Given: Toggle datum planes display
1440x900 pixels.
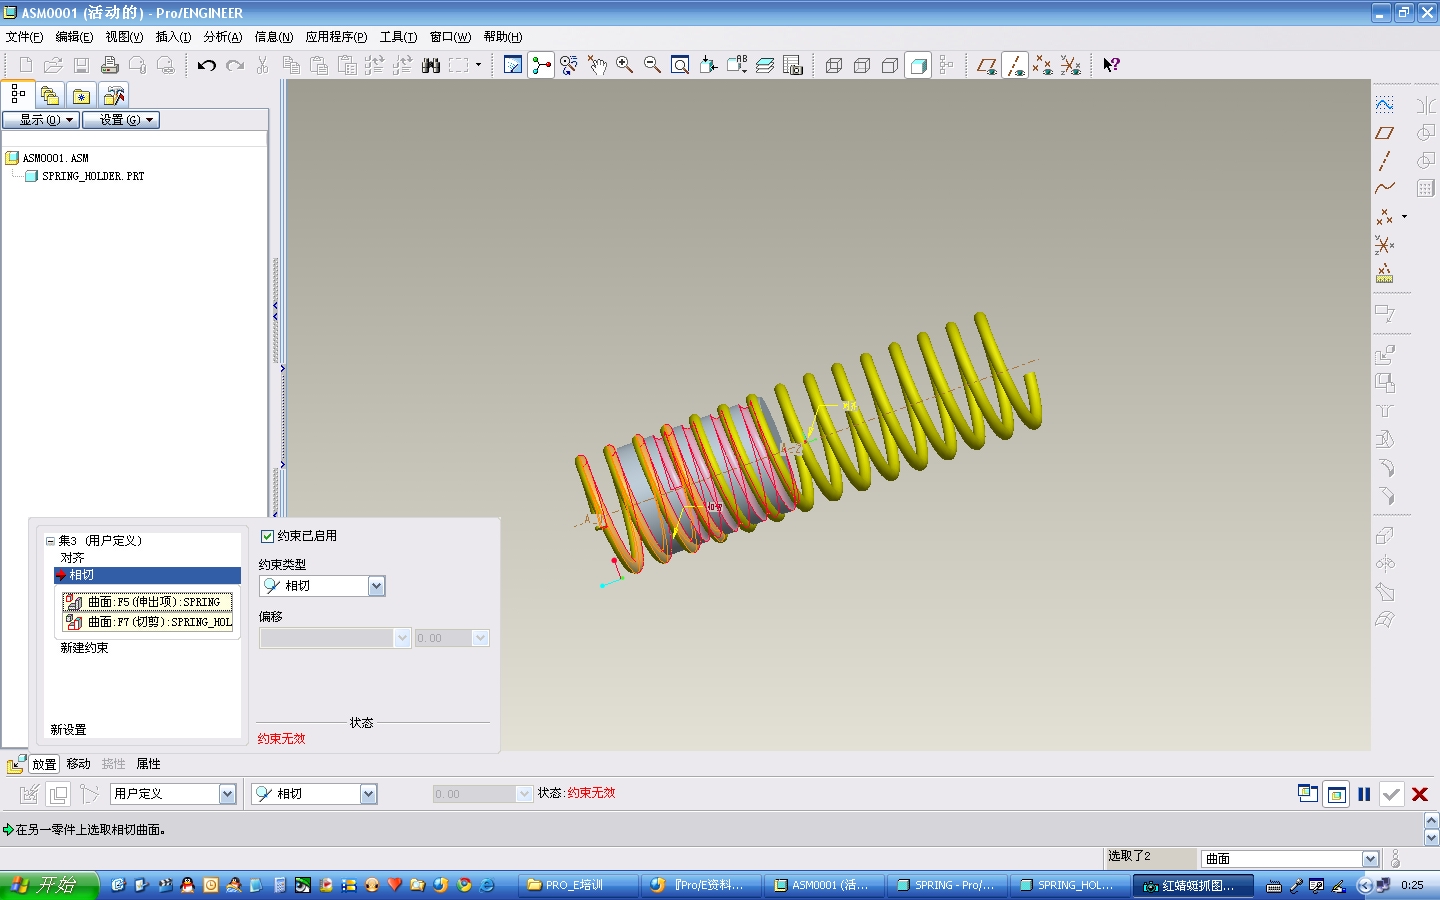Looking at the screenshot, I should (987, 65).
